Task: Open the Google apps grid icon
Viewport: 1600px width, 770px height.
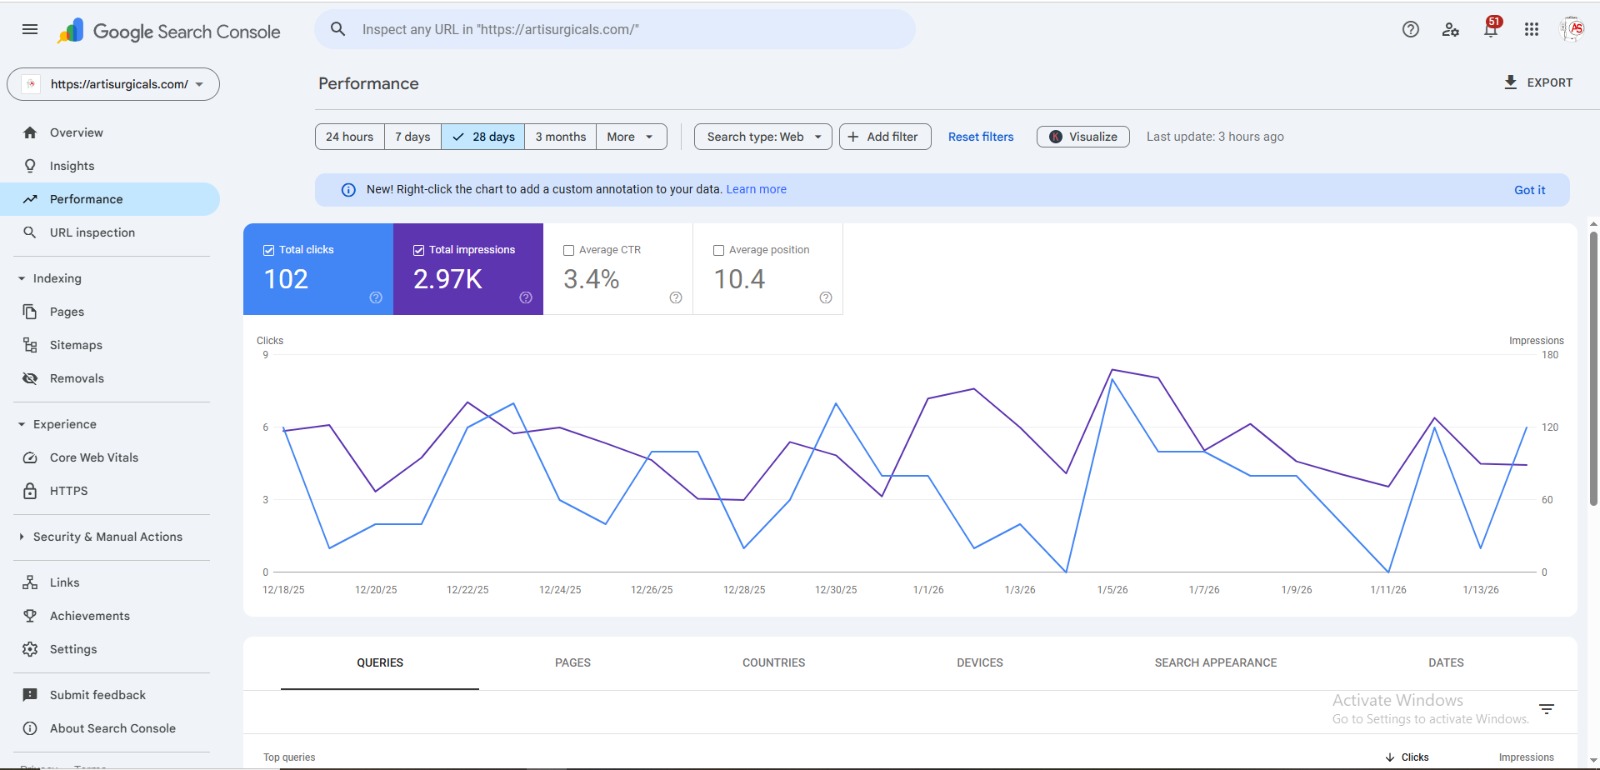Action: point(1531,29)
